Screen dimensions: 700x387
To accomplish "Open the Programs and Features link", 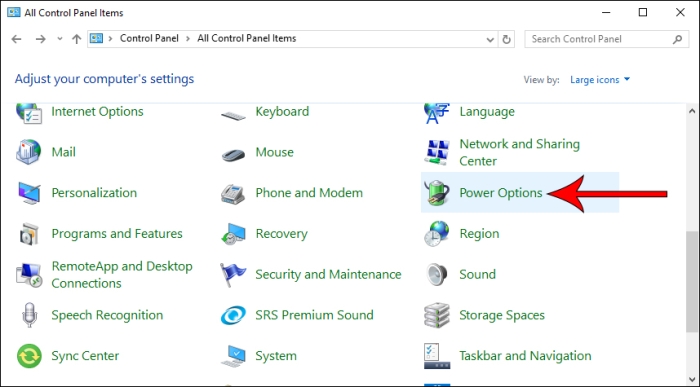I will coord(117,233).
